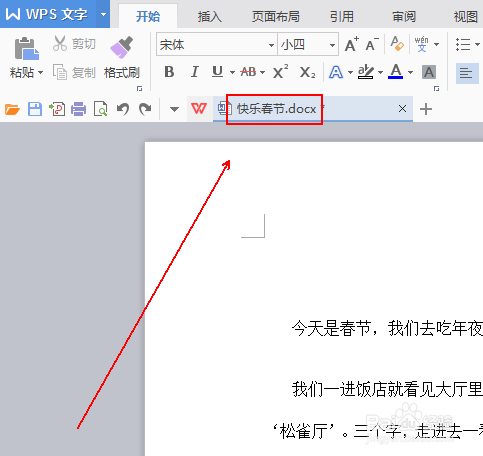Image resolution: width=483 pixels, height=456 pixels.
Task: Click the export to PDF icon
Action: point(57,109)
